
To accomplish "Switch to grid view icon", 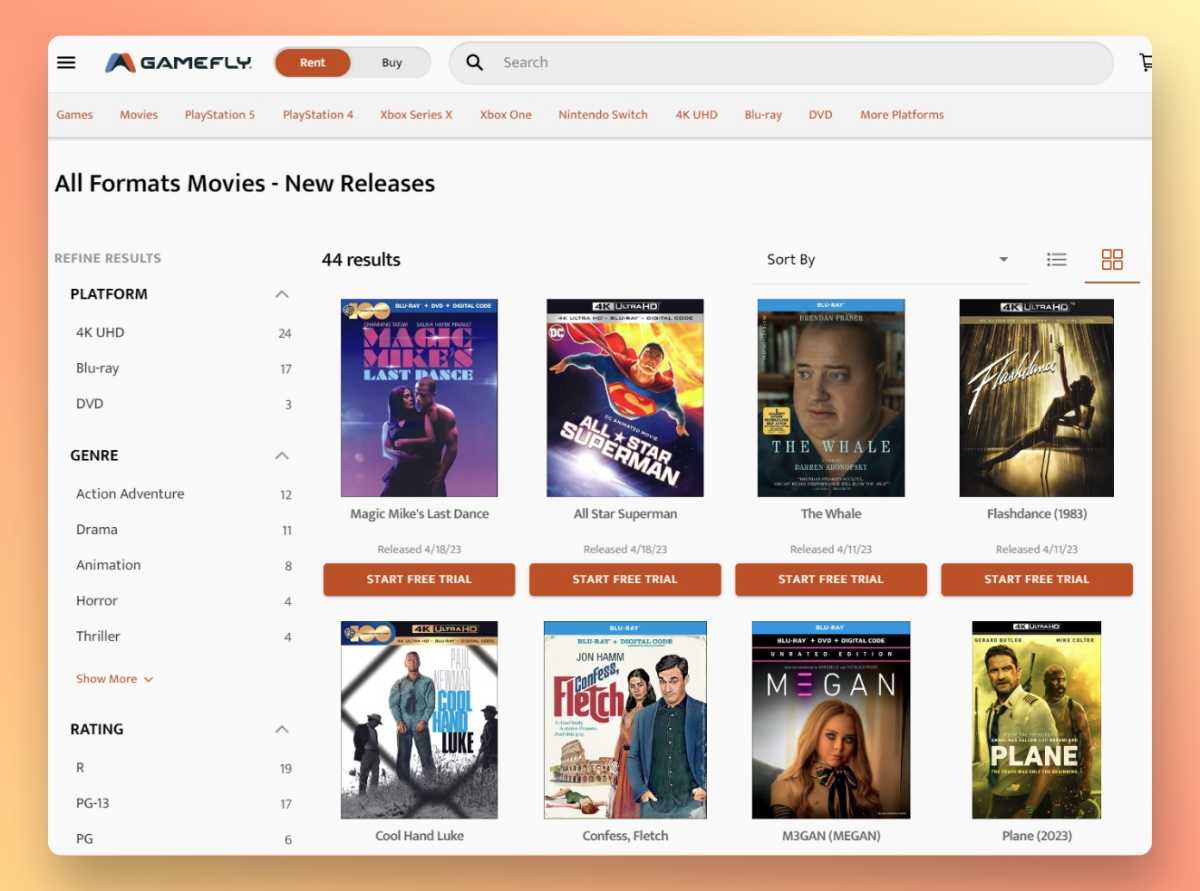I will 1112,259.
